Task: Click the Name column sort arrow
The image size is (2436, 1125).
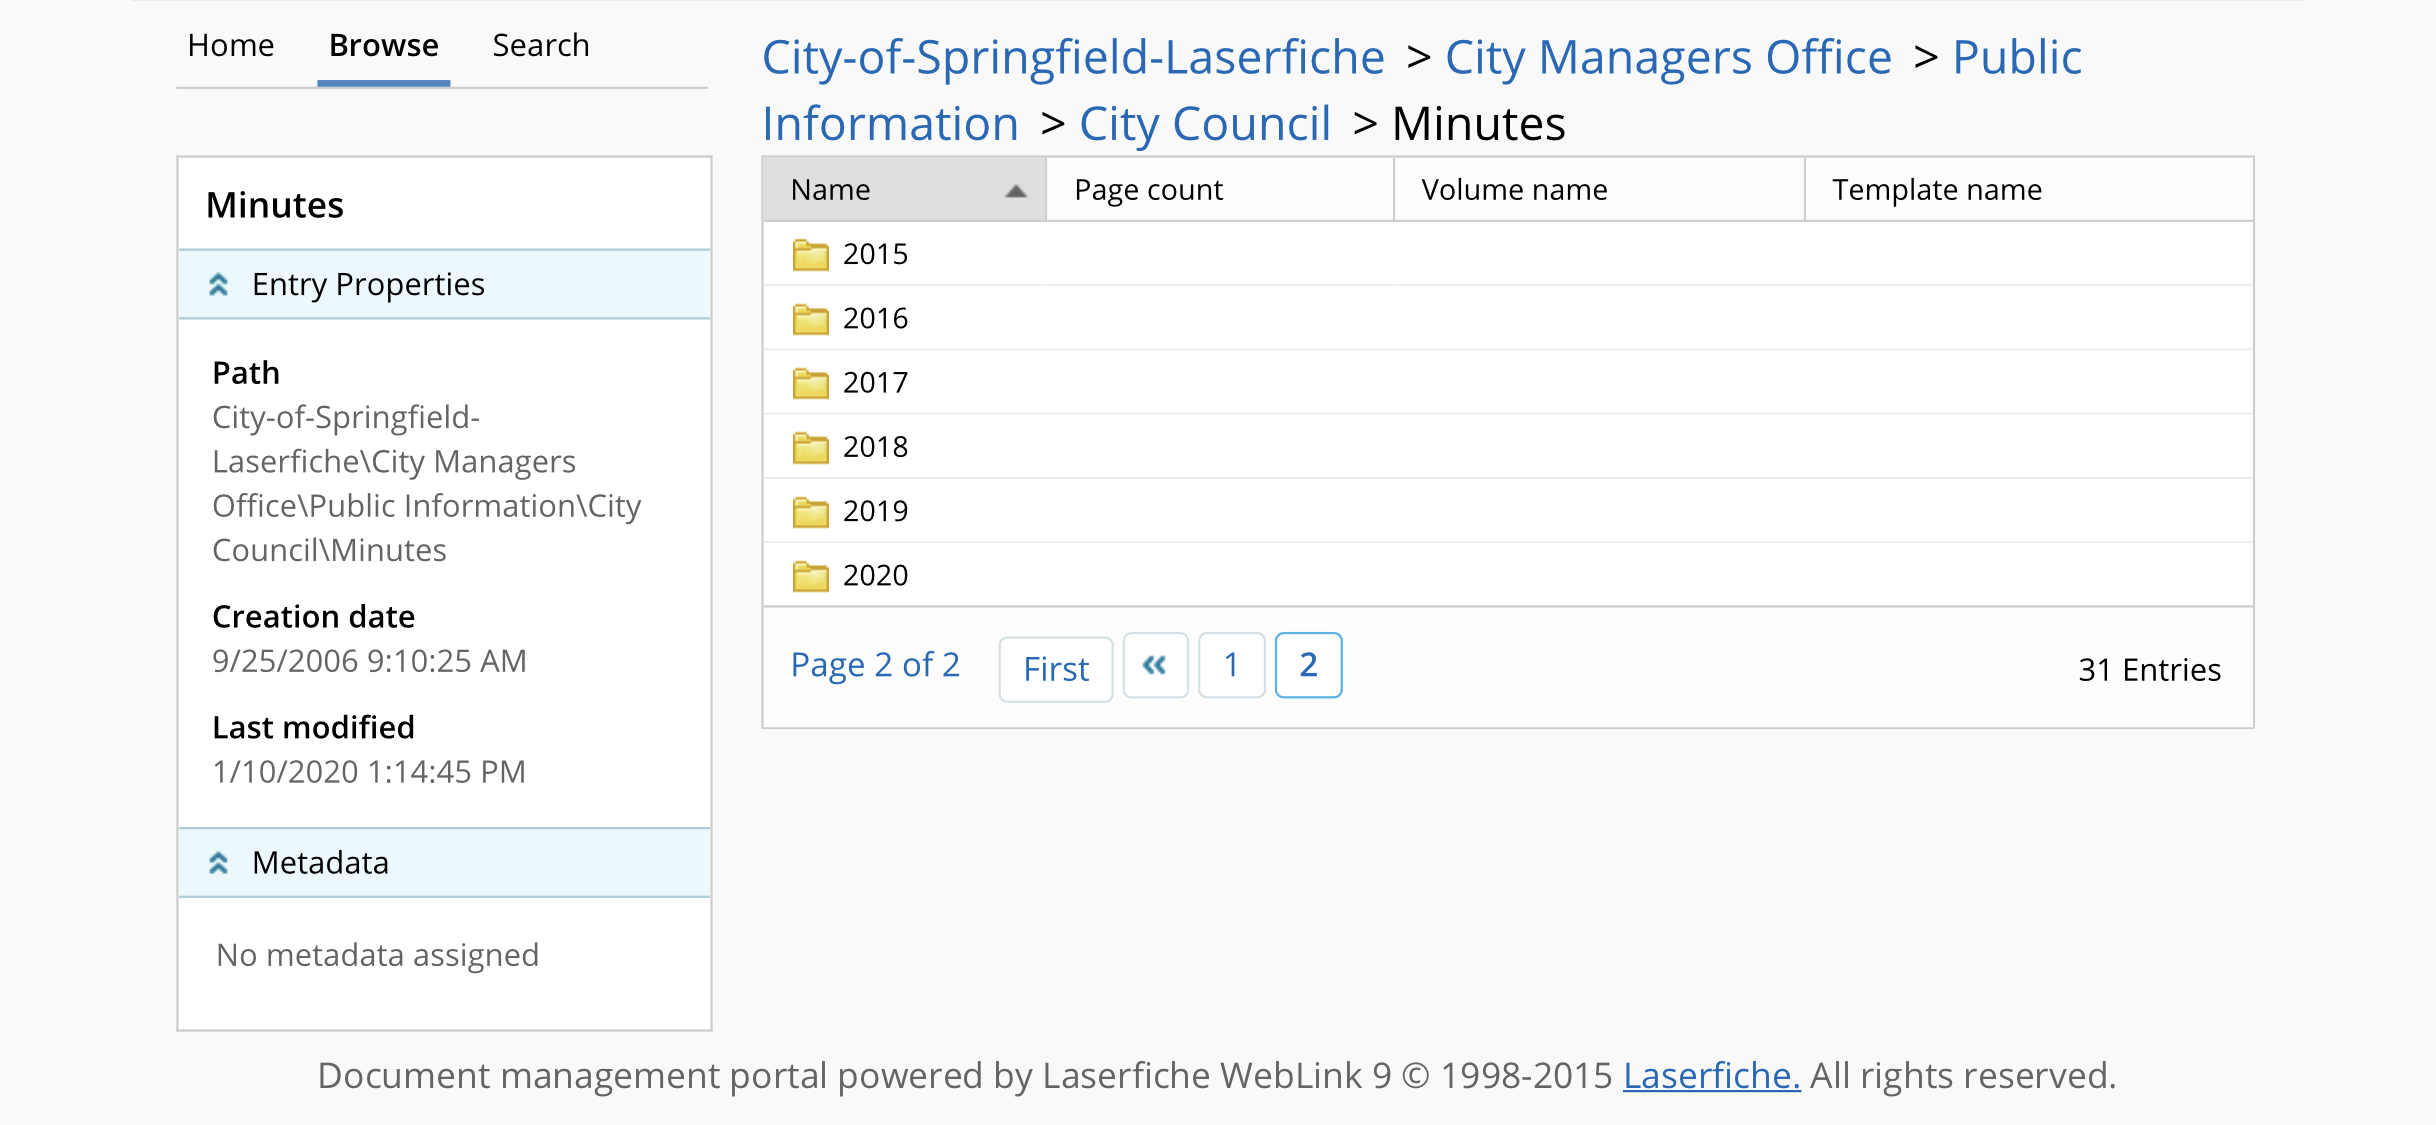Action: (1016, 190)
